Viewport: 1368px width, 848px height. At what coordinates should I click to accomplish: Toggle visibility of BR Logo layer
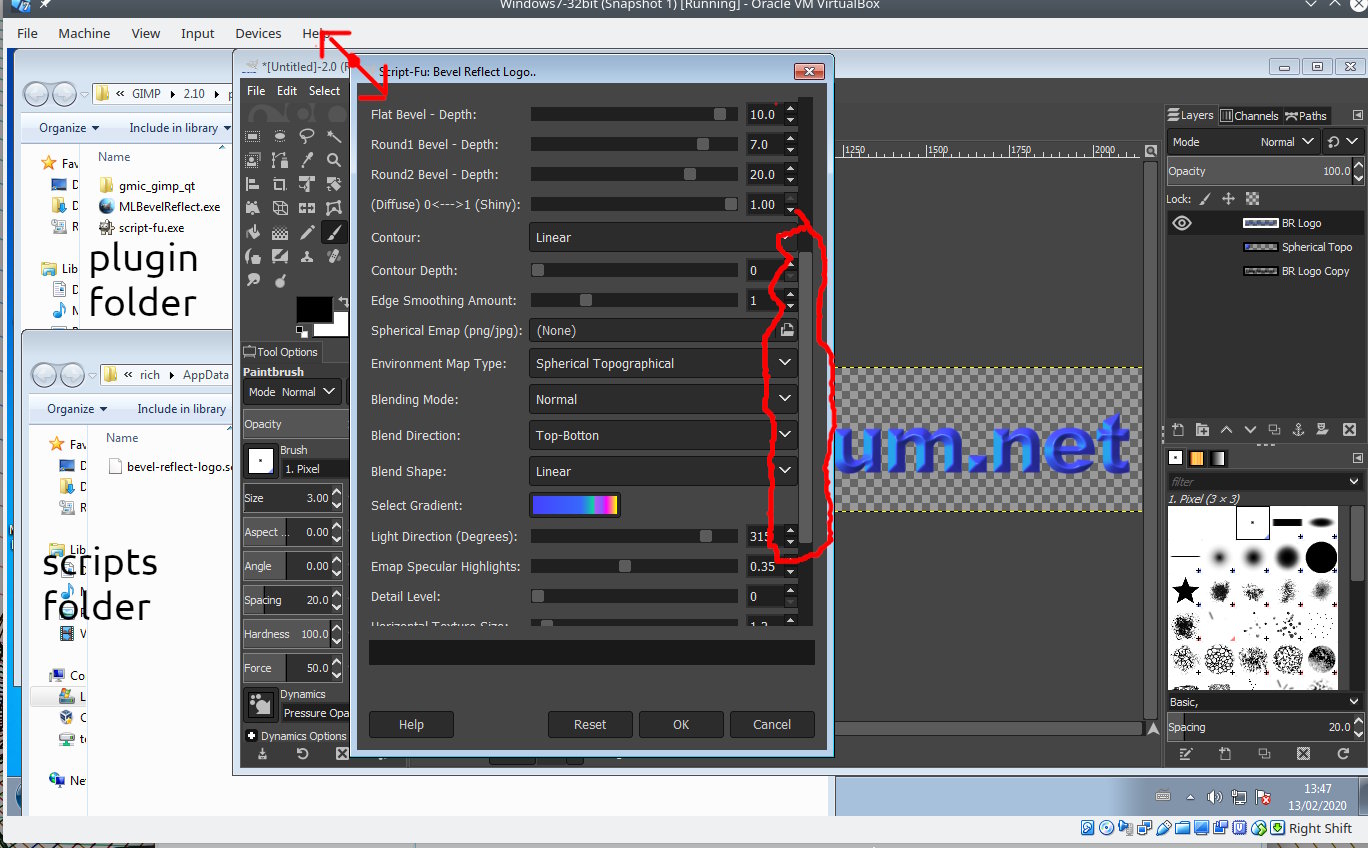(x=1182, y=223)
